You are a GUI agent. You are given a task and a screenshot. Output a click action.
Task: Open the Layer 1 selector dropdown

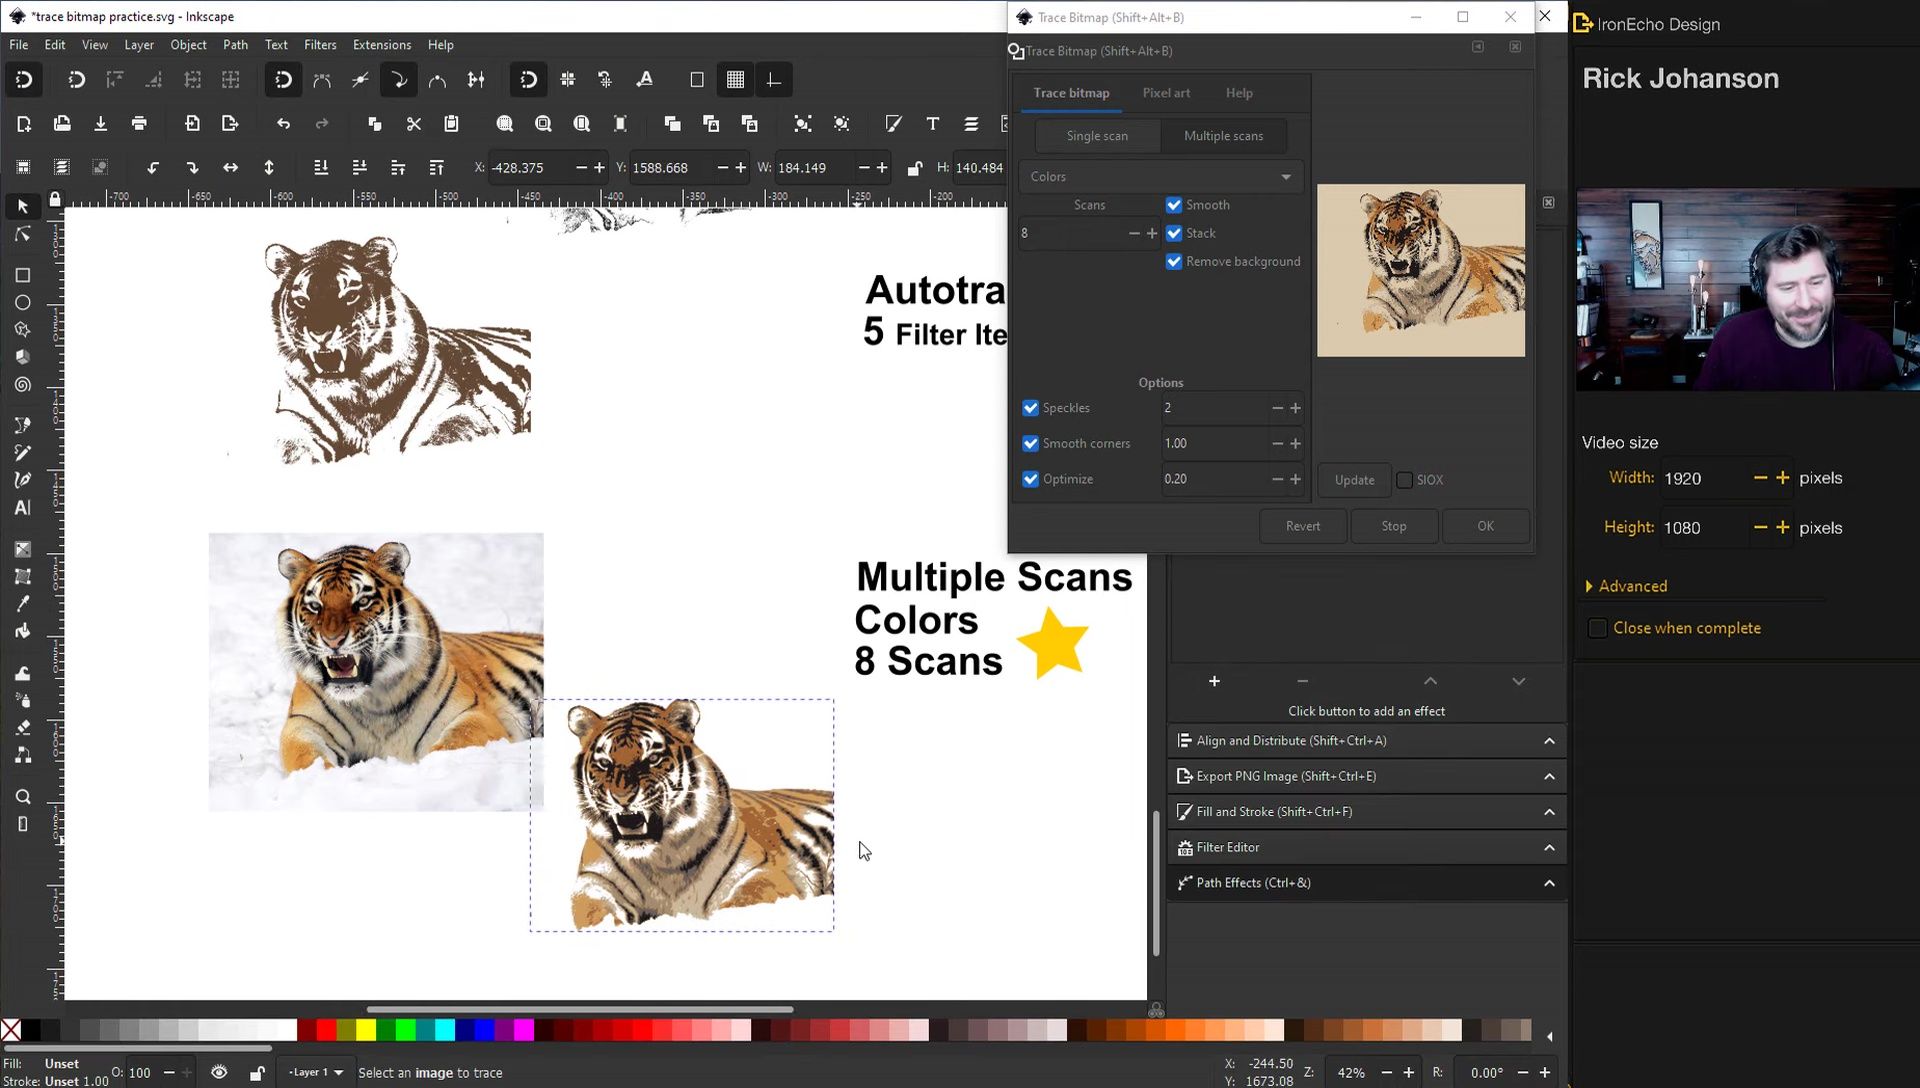[x=315, y=1072]
